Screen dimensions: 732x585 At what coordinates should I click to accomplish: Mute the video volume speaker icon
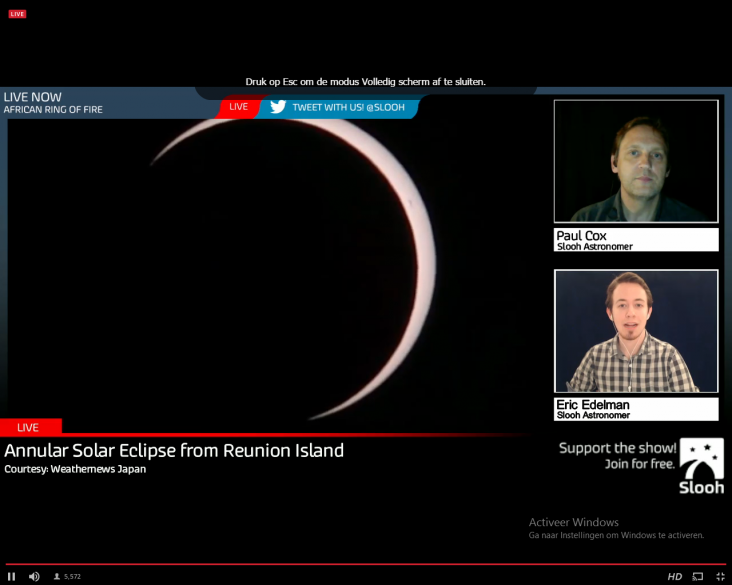point(34,577)
